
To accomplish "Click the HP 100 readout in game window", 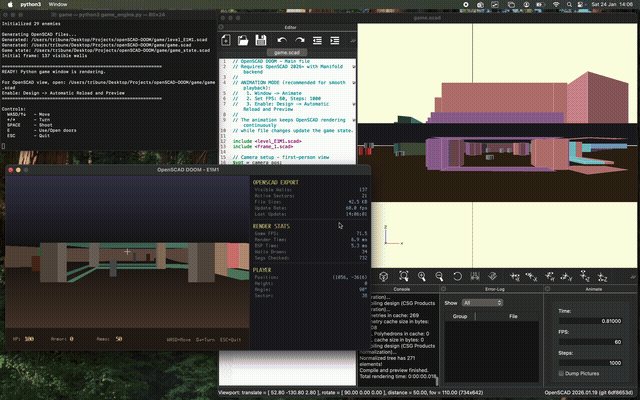I will [x=24, y=339].
